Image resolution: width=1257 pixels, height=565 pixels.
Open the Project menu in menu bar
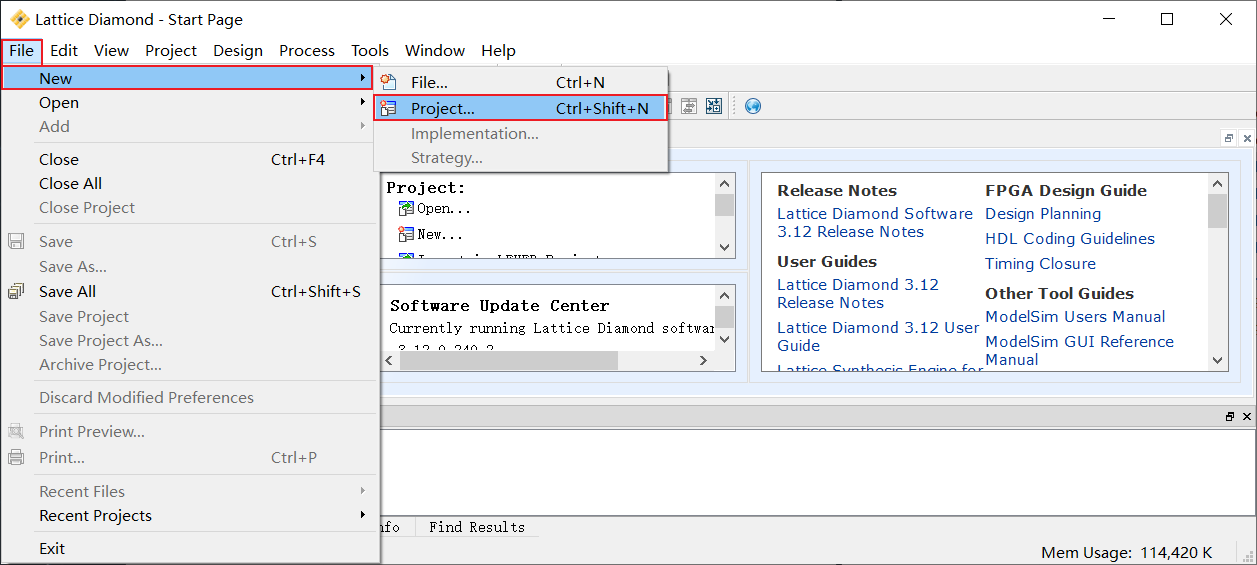pyautogui.click(x=171, y=50)
